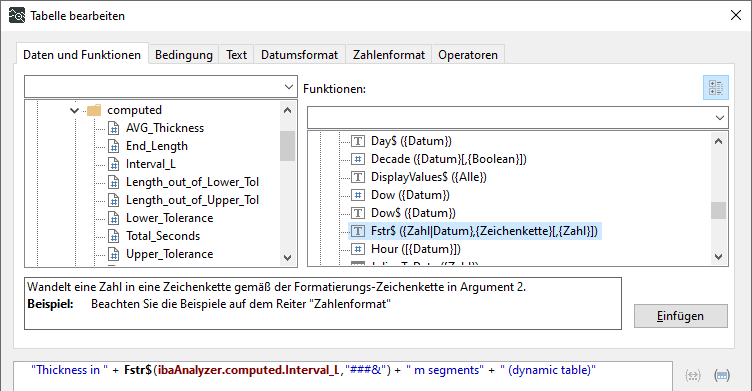Click the number-type icon beside Hour

point(358,249)
